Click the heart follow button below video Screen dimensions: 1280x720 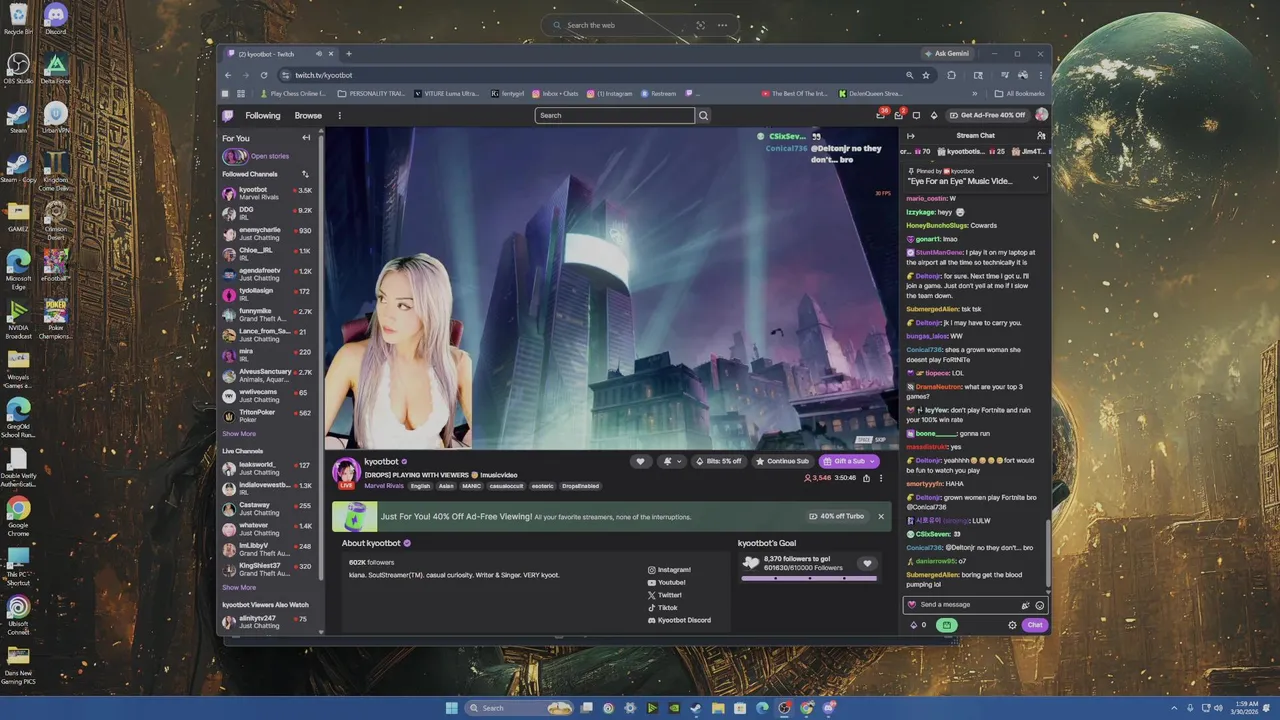(x=640, y=461)
